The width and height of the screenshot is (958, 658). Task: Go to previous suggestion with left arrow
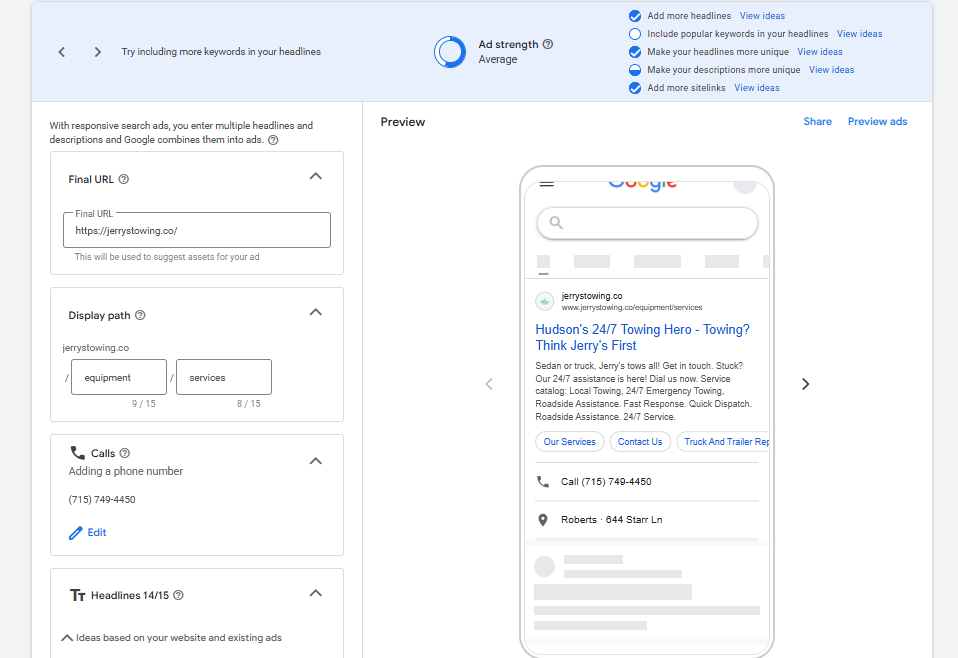pyautogui.click(x=62, y=52)
